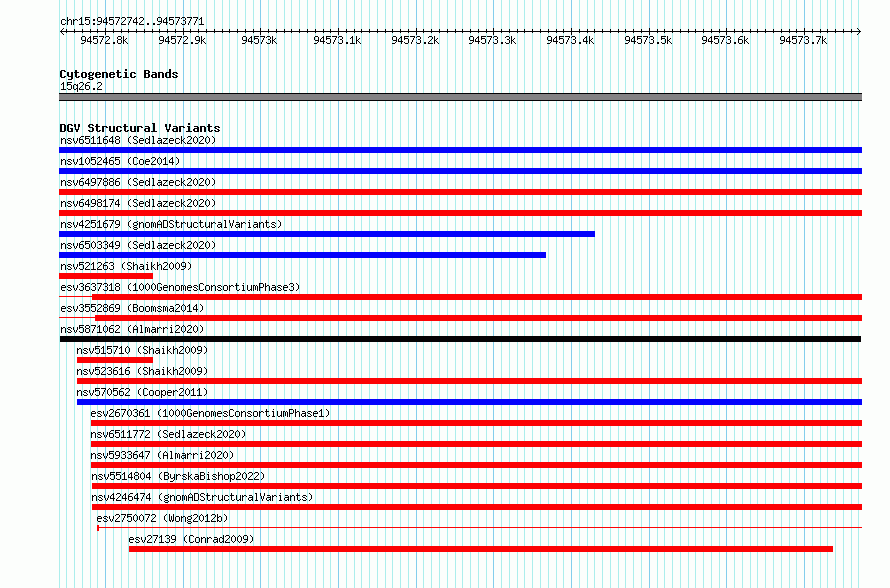This screenshot has height=588, width=890.
Task: Click the nsv570562 (Cooper2011) blue bar
Action: 469,402
